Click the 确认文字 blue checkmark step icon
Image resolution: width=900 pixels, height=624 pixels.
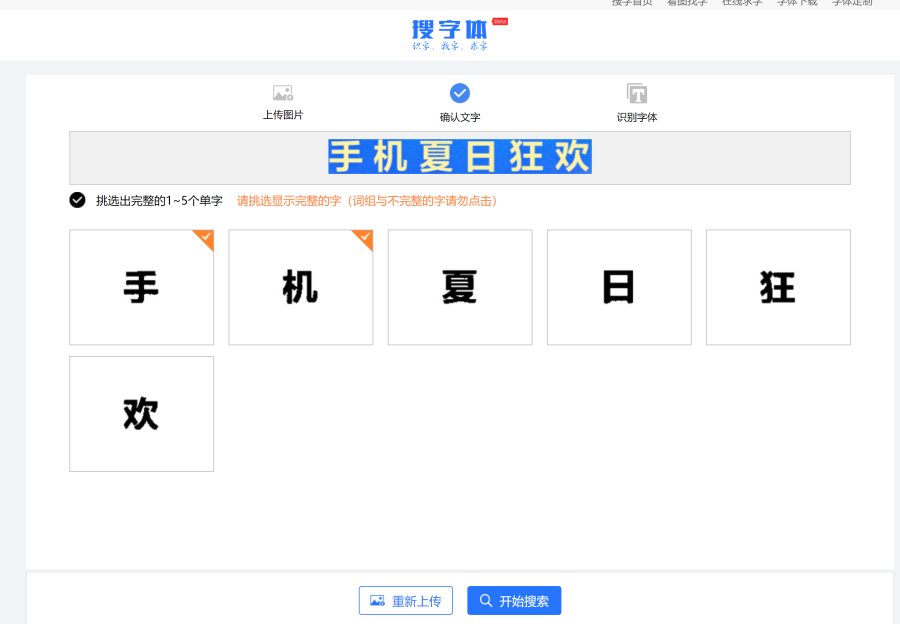[x=460, y=93]
